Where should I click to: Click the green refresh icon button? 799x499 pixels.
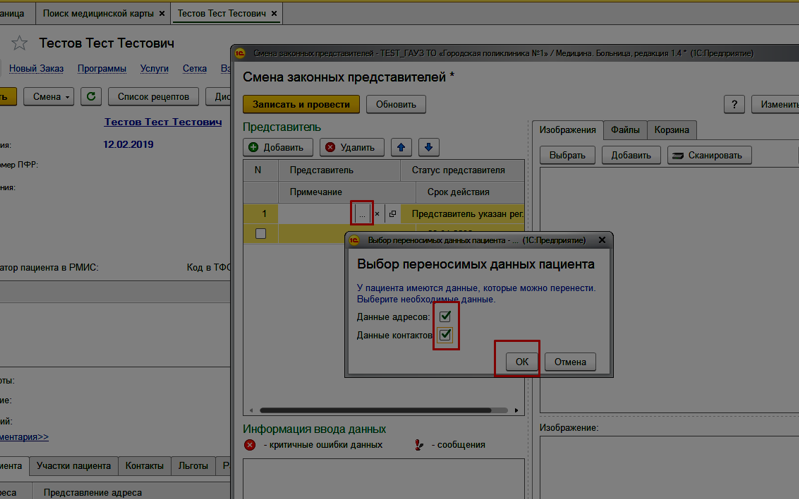[92, 97]
